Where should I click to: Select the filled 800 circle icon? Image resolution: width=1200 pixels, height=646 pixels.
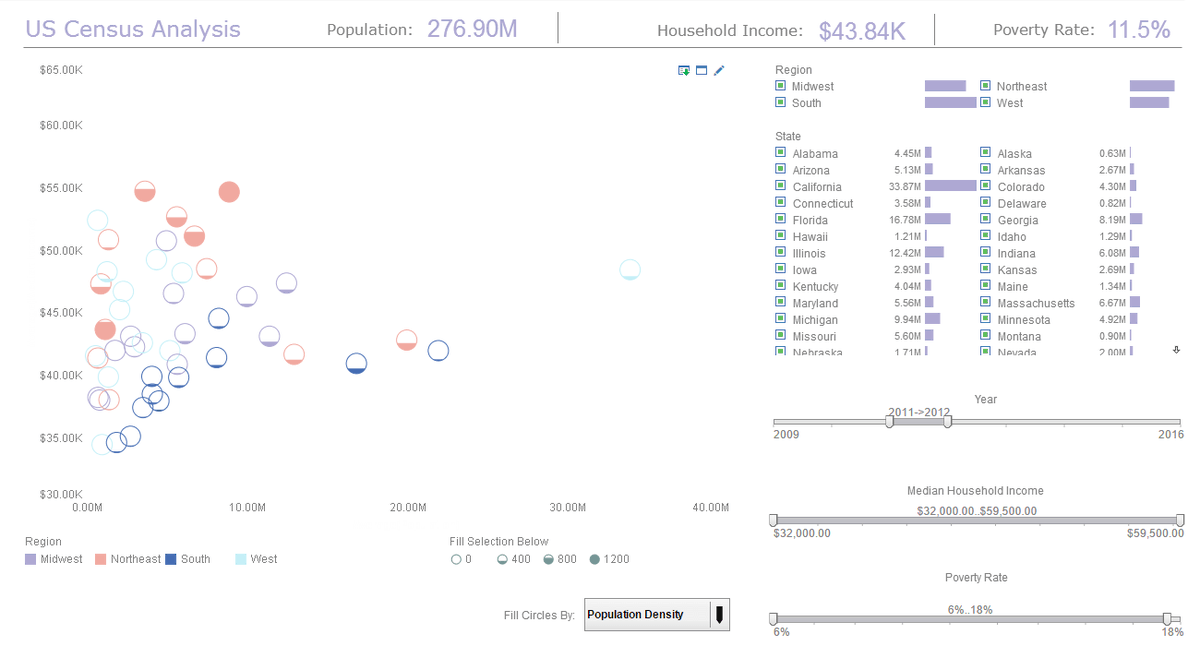548,559
